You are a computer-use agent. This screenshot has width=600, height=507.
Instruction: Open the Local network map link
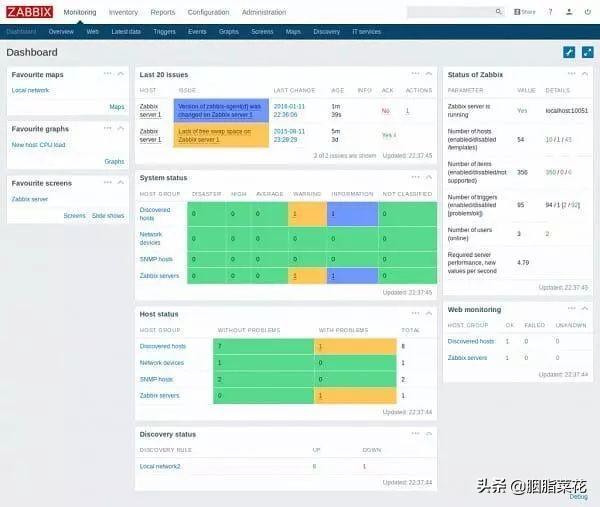click(x=30, y=90)
